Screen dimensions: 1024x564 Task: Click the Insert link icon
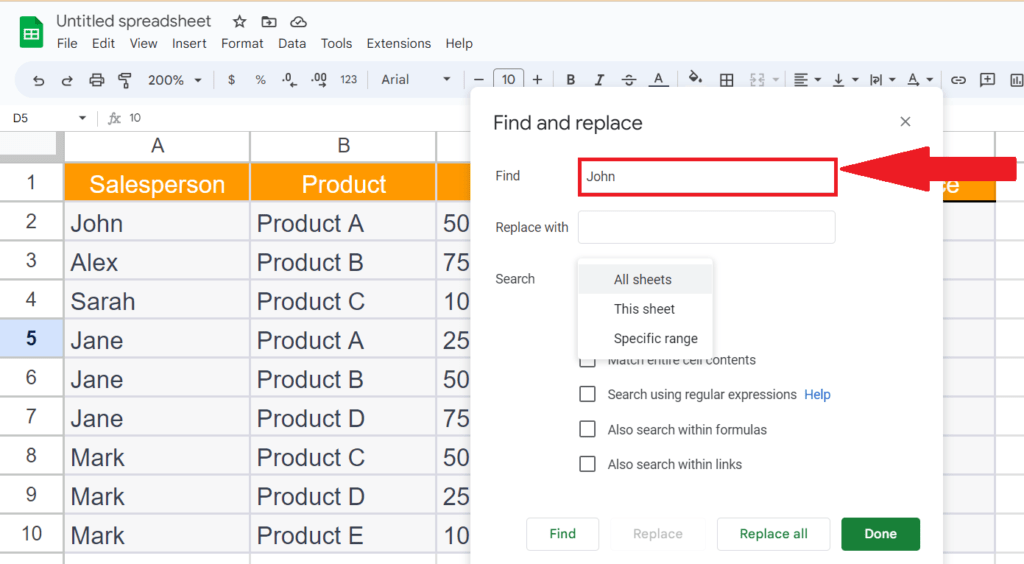pyautogui.click(x=958, y=80)
